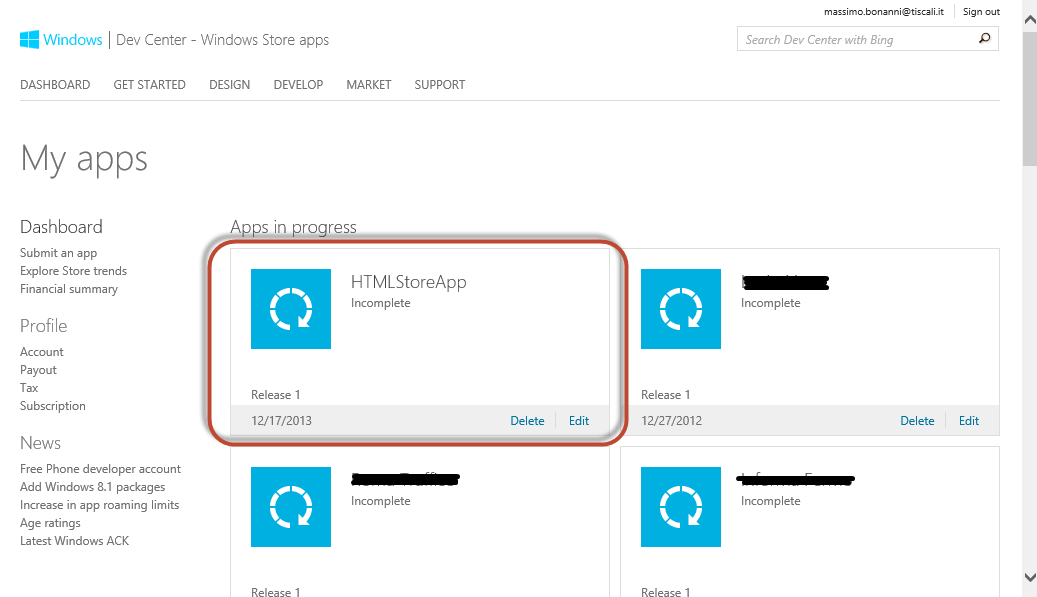Delete the HTMLStoreApp app
The height and width of the screenshot is (597, 1037).
(x=527, y=421)
